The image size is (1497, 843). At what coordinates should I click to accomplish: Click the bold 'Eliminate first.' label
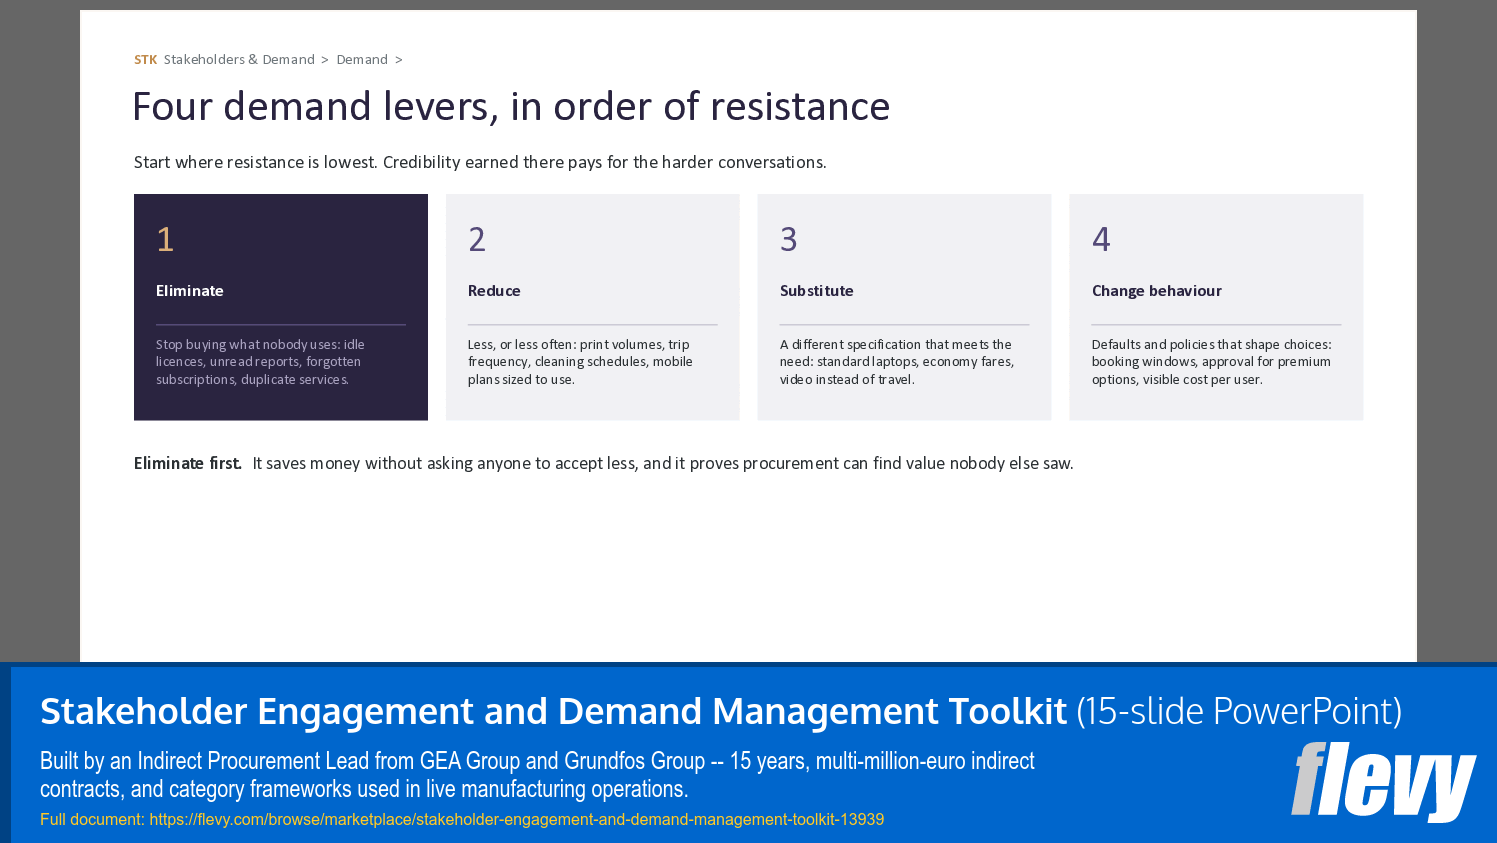[x=188, y=464]
